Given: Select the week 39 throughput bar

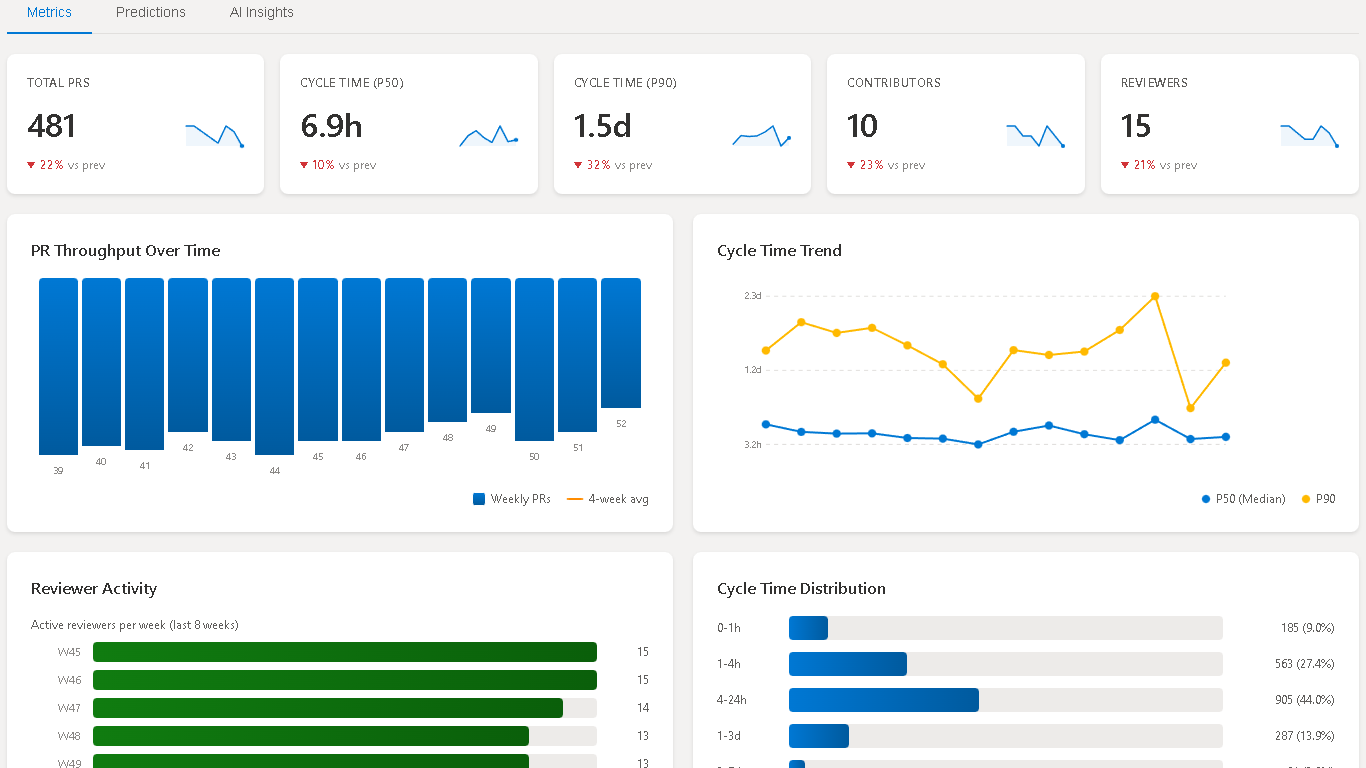Looking at the screenshot, I should coord(58,366).
